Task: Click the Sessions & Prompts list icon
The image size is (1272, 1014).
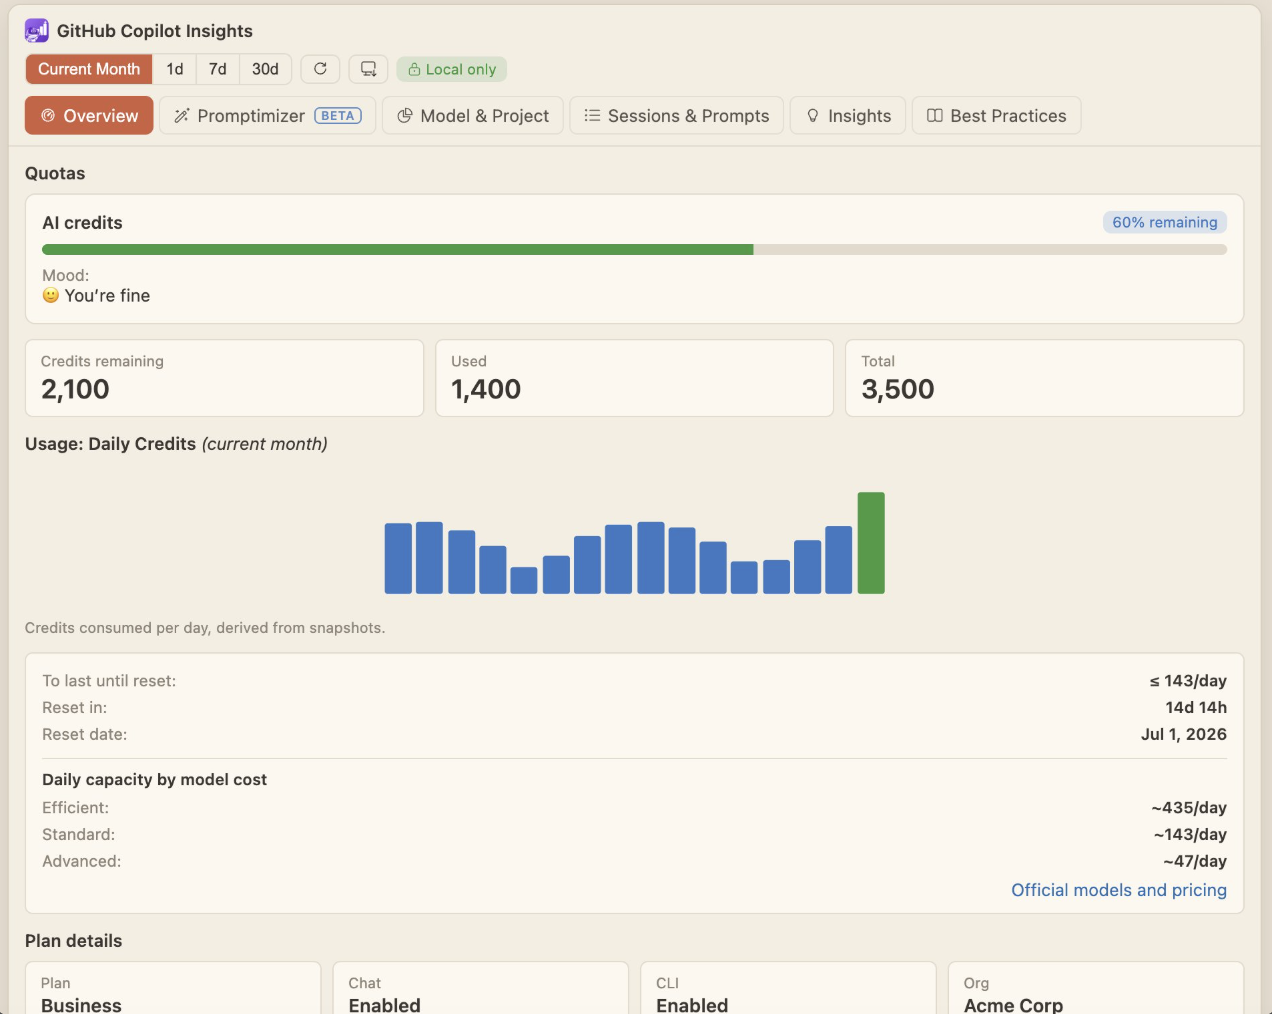Action: tap(592, 116)
